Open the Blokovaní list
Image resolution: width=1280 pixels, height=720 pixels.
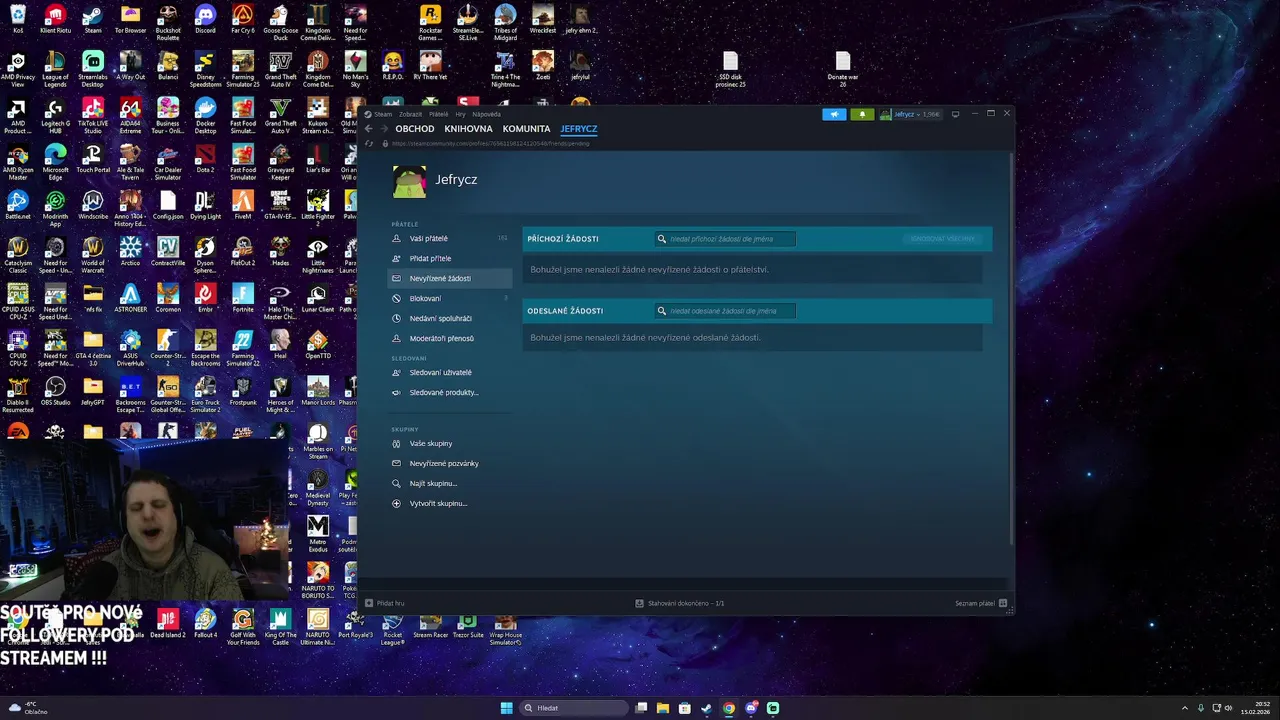point(449,298)
